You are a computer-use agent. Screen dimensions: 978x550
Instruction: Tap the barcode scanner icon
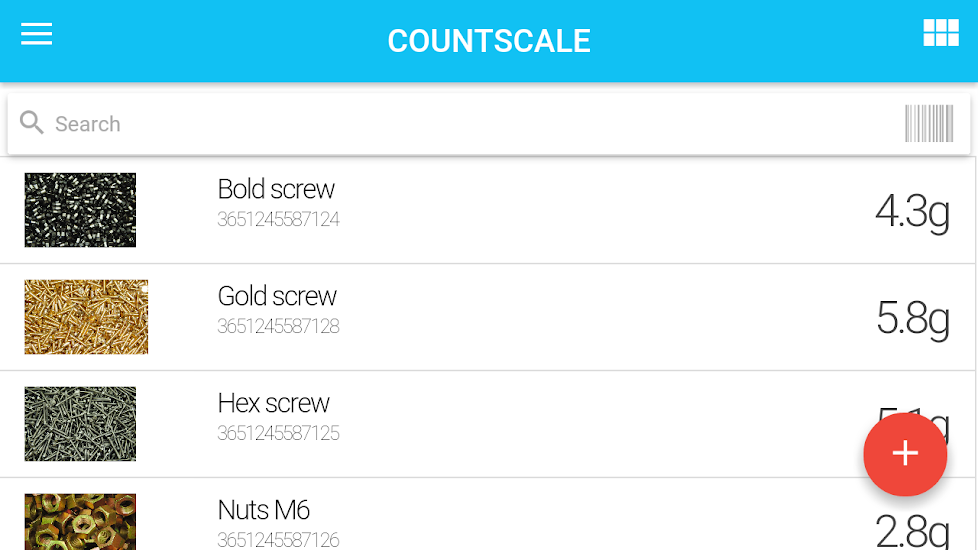[928, 124]
